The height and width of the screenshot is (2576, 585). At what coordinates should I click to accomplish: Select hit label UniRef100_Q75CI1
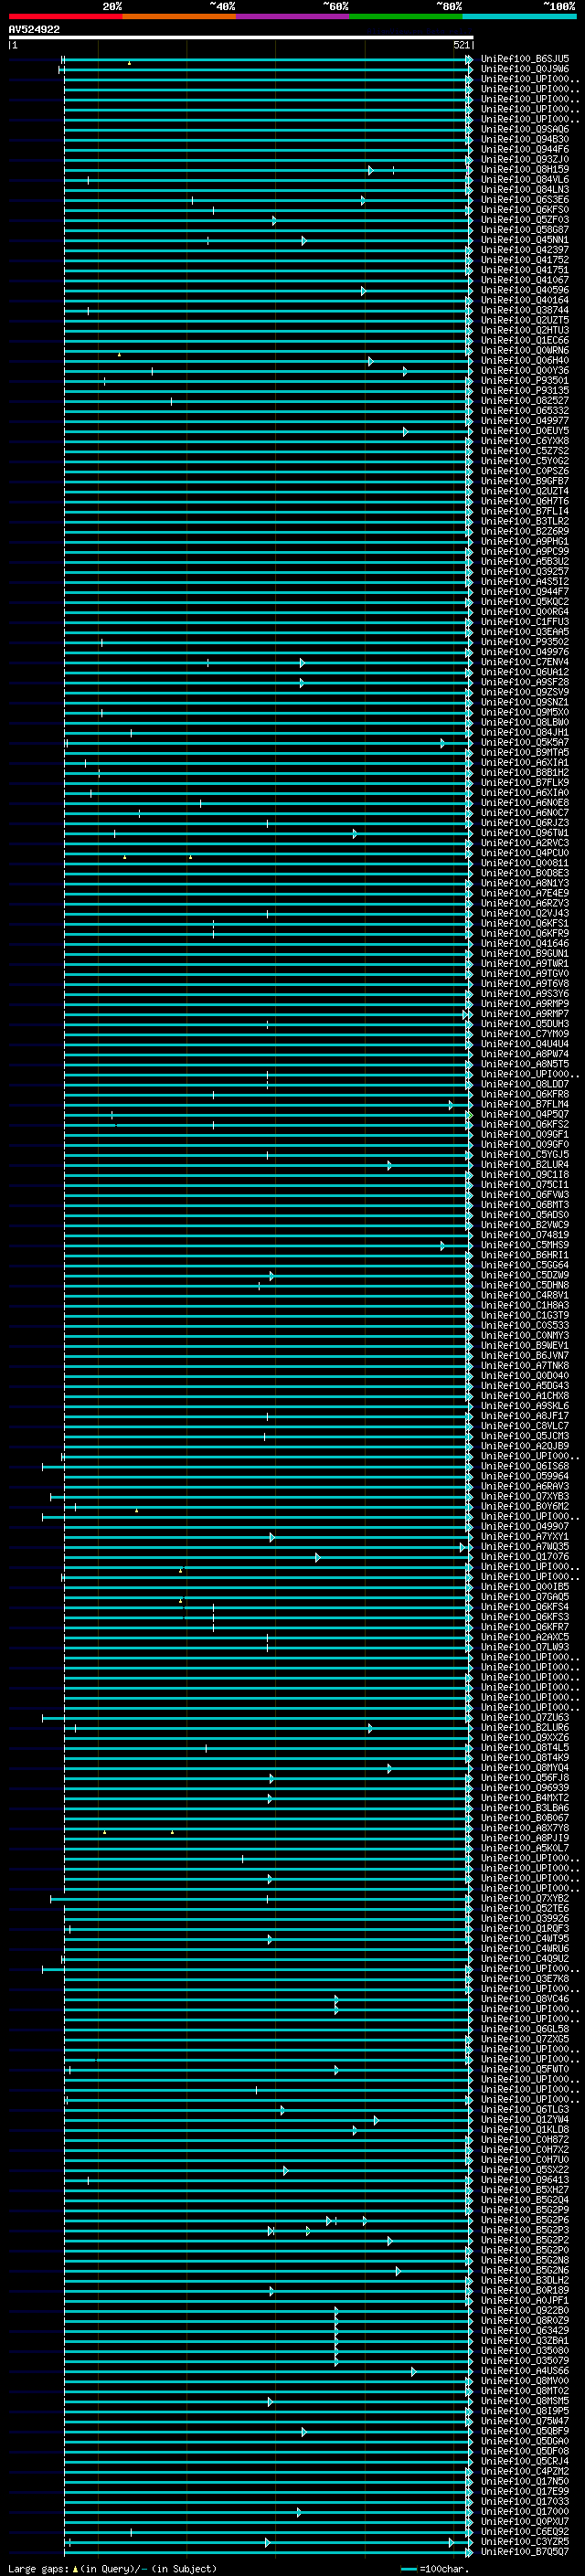tap(524, 1185)
